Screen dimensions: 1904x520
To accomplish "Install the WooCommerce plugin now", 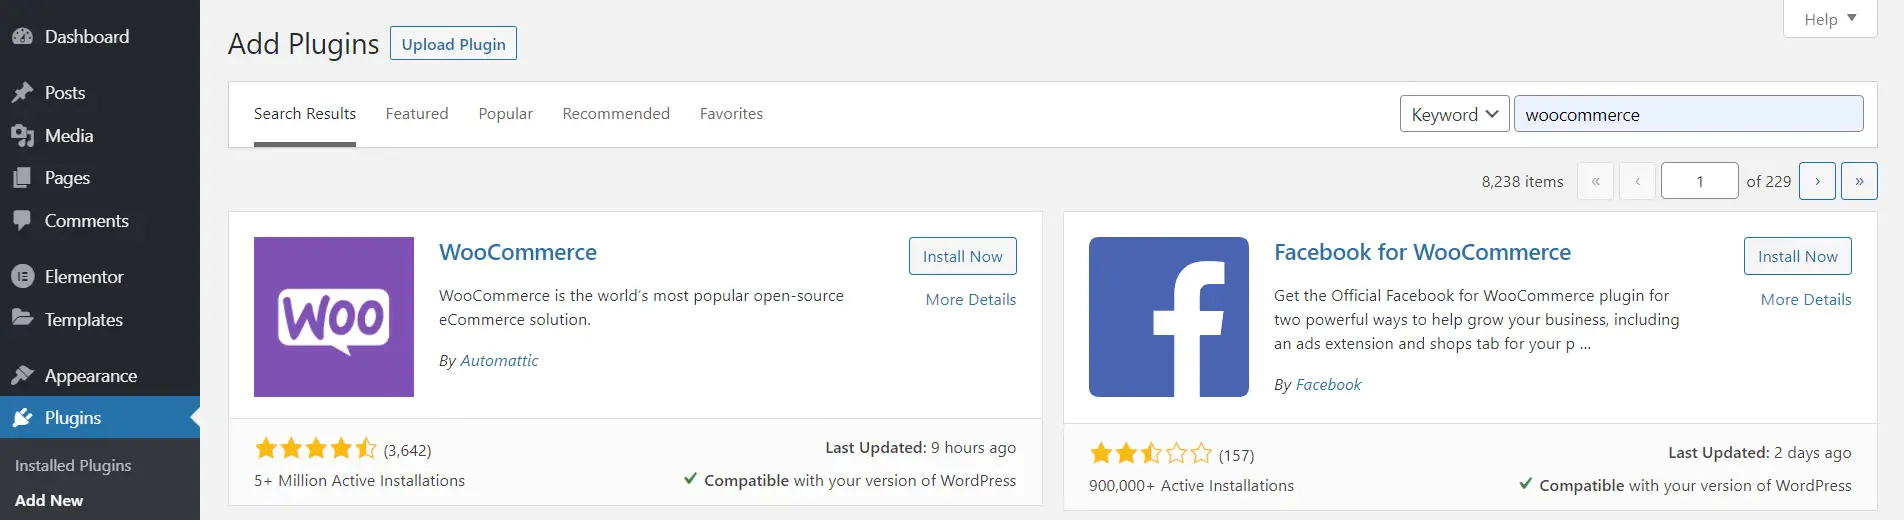I will click(962, 256).
